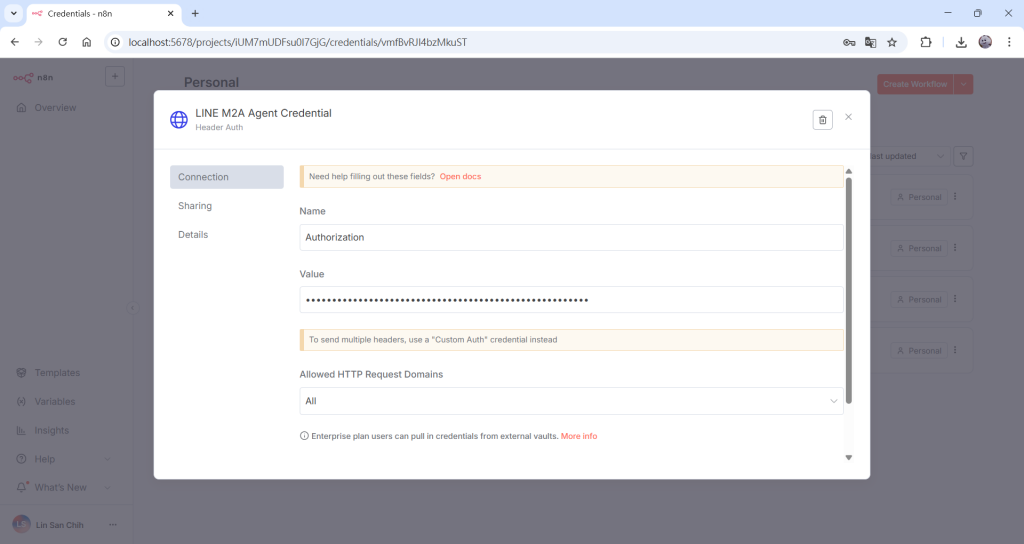Click Lin San Chih user avatar

(x=22, y=524)
